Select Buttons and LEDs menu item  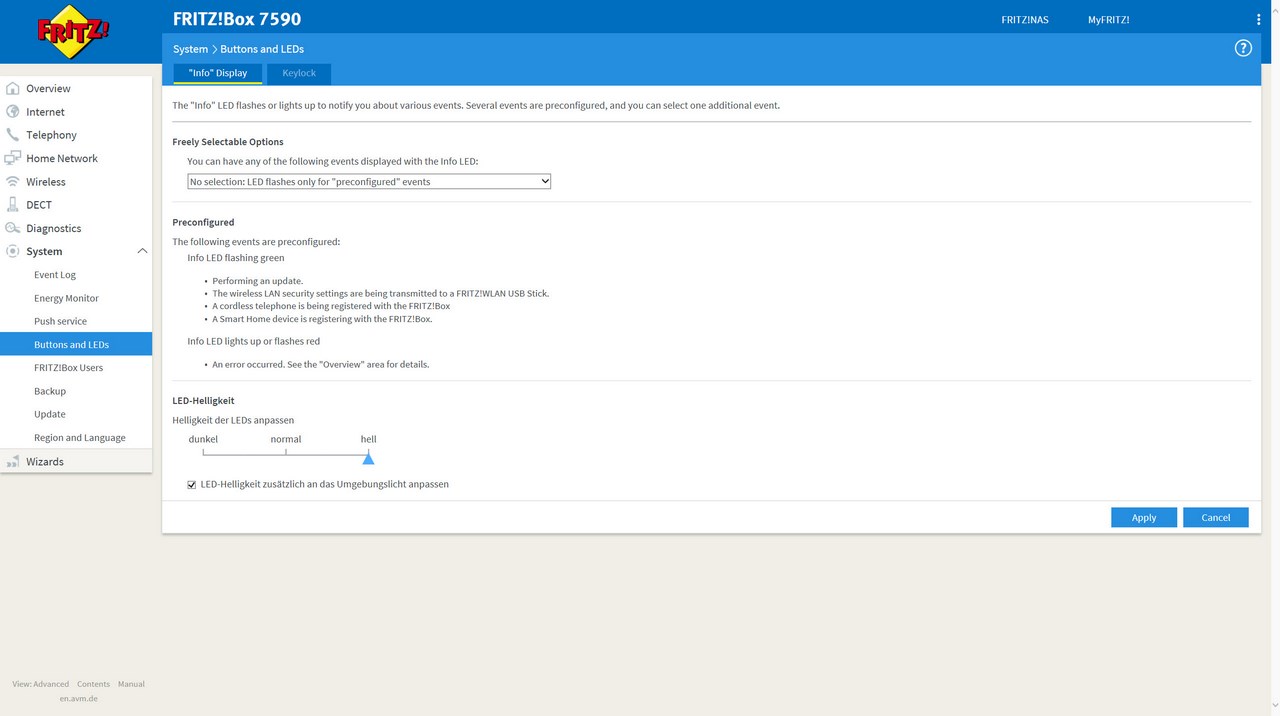coord(76,344)
